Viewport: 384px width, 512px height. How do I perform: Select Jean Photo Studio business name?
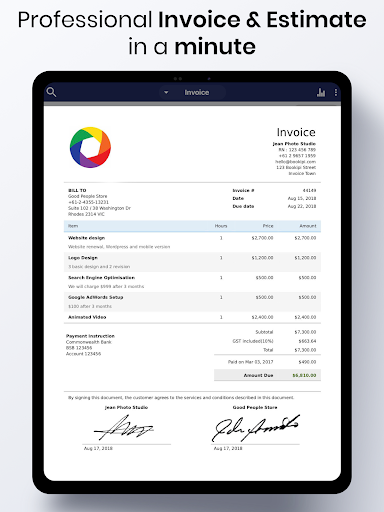pos(294,144)
